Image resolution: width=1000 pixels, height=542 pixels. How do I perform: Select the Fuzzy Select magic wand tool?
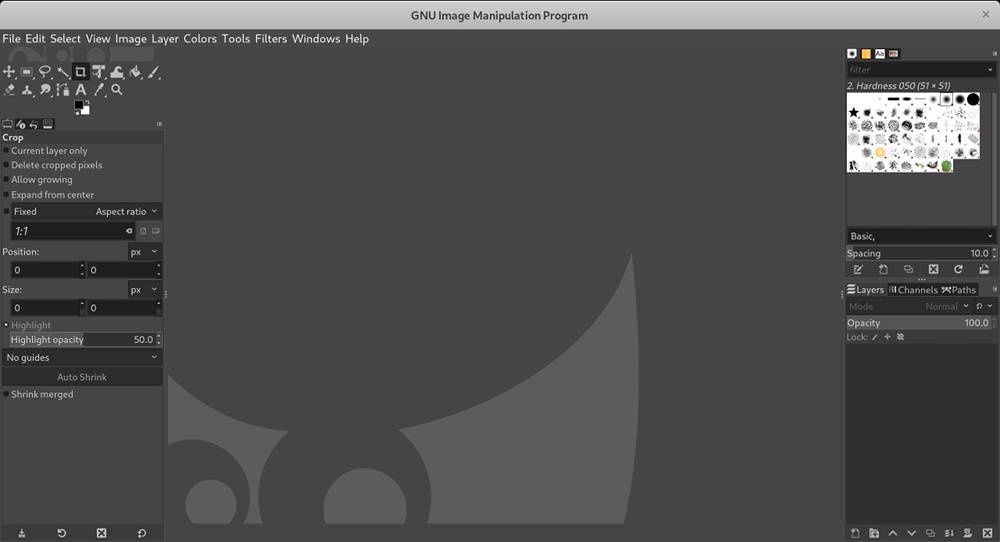pos(62,72)
